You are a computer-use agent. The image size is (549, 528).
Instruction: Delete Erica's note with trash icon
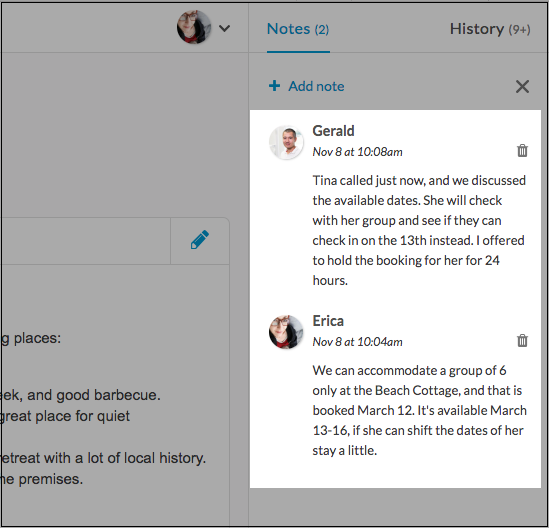click(x=522, y=340)
